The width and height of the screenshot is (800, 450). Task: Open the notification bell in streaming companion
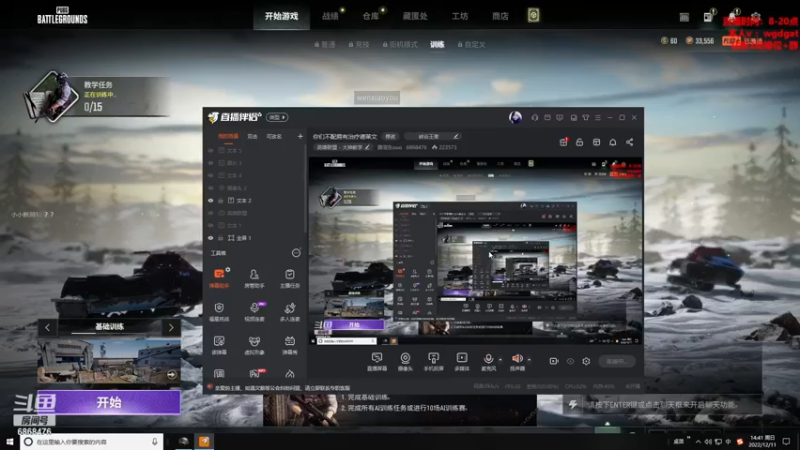point(613,142)
